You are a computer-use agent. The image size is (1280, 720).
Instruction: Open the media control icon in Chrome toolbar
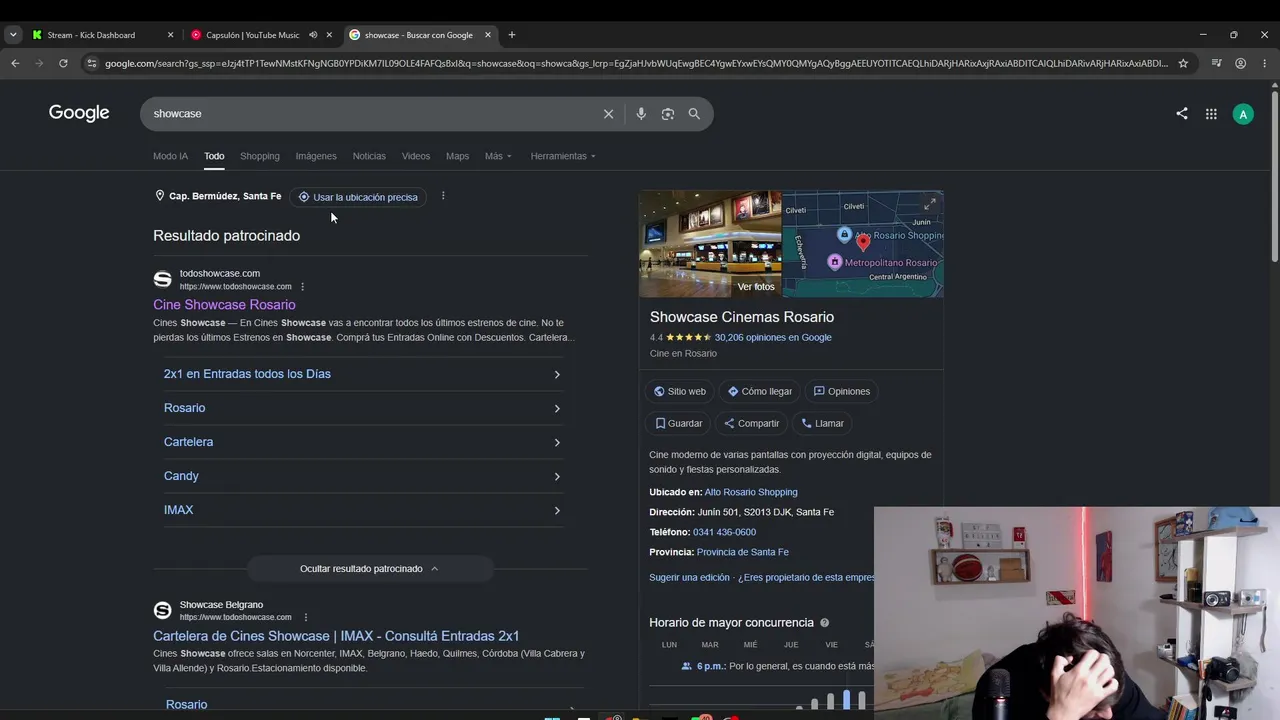[x=1216, y=63]
